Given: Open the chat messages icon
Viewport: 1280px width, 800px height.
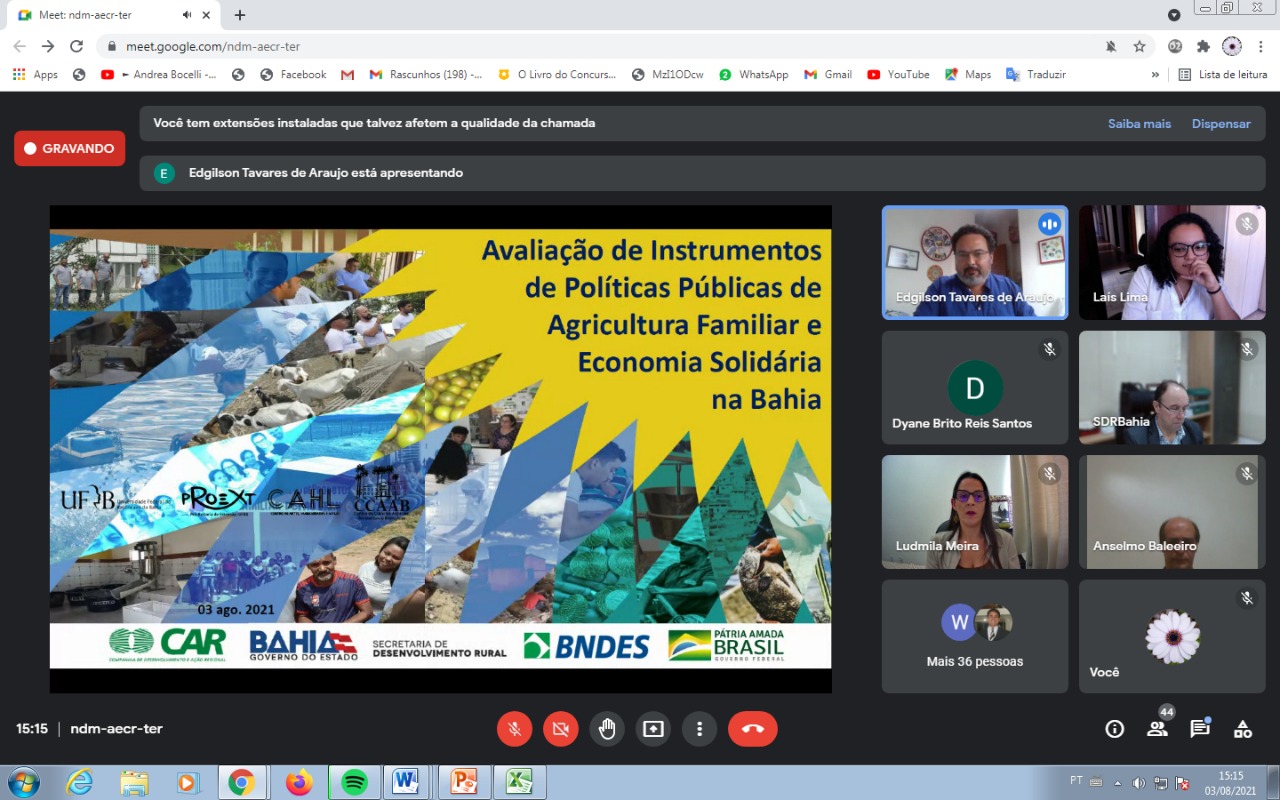Looking at the screenshot, I should (1199, 729).
